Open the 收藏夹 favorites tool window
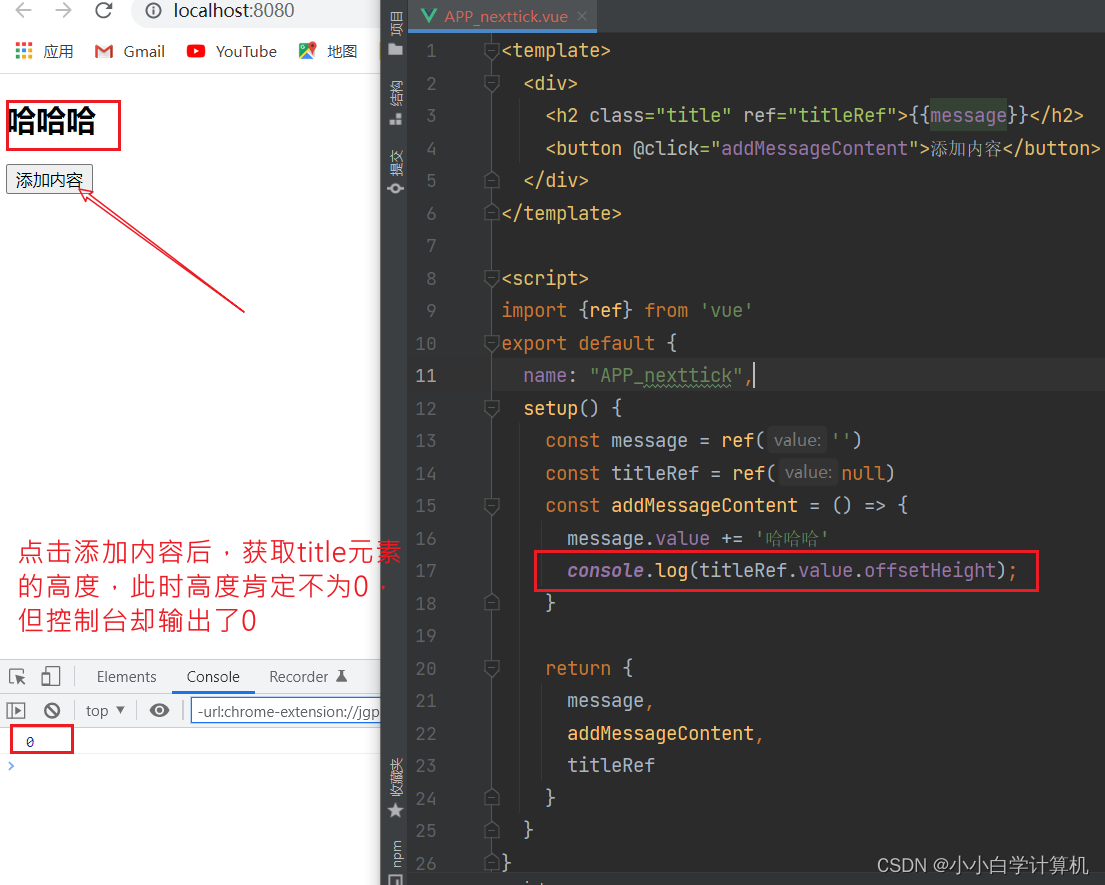 (x=395, y=788)
